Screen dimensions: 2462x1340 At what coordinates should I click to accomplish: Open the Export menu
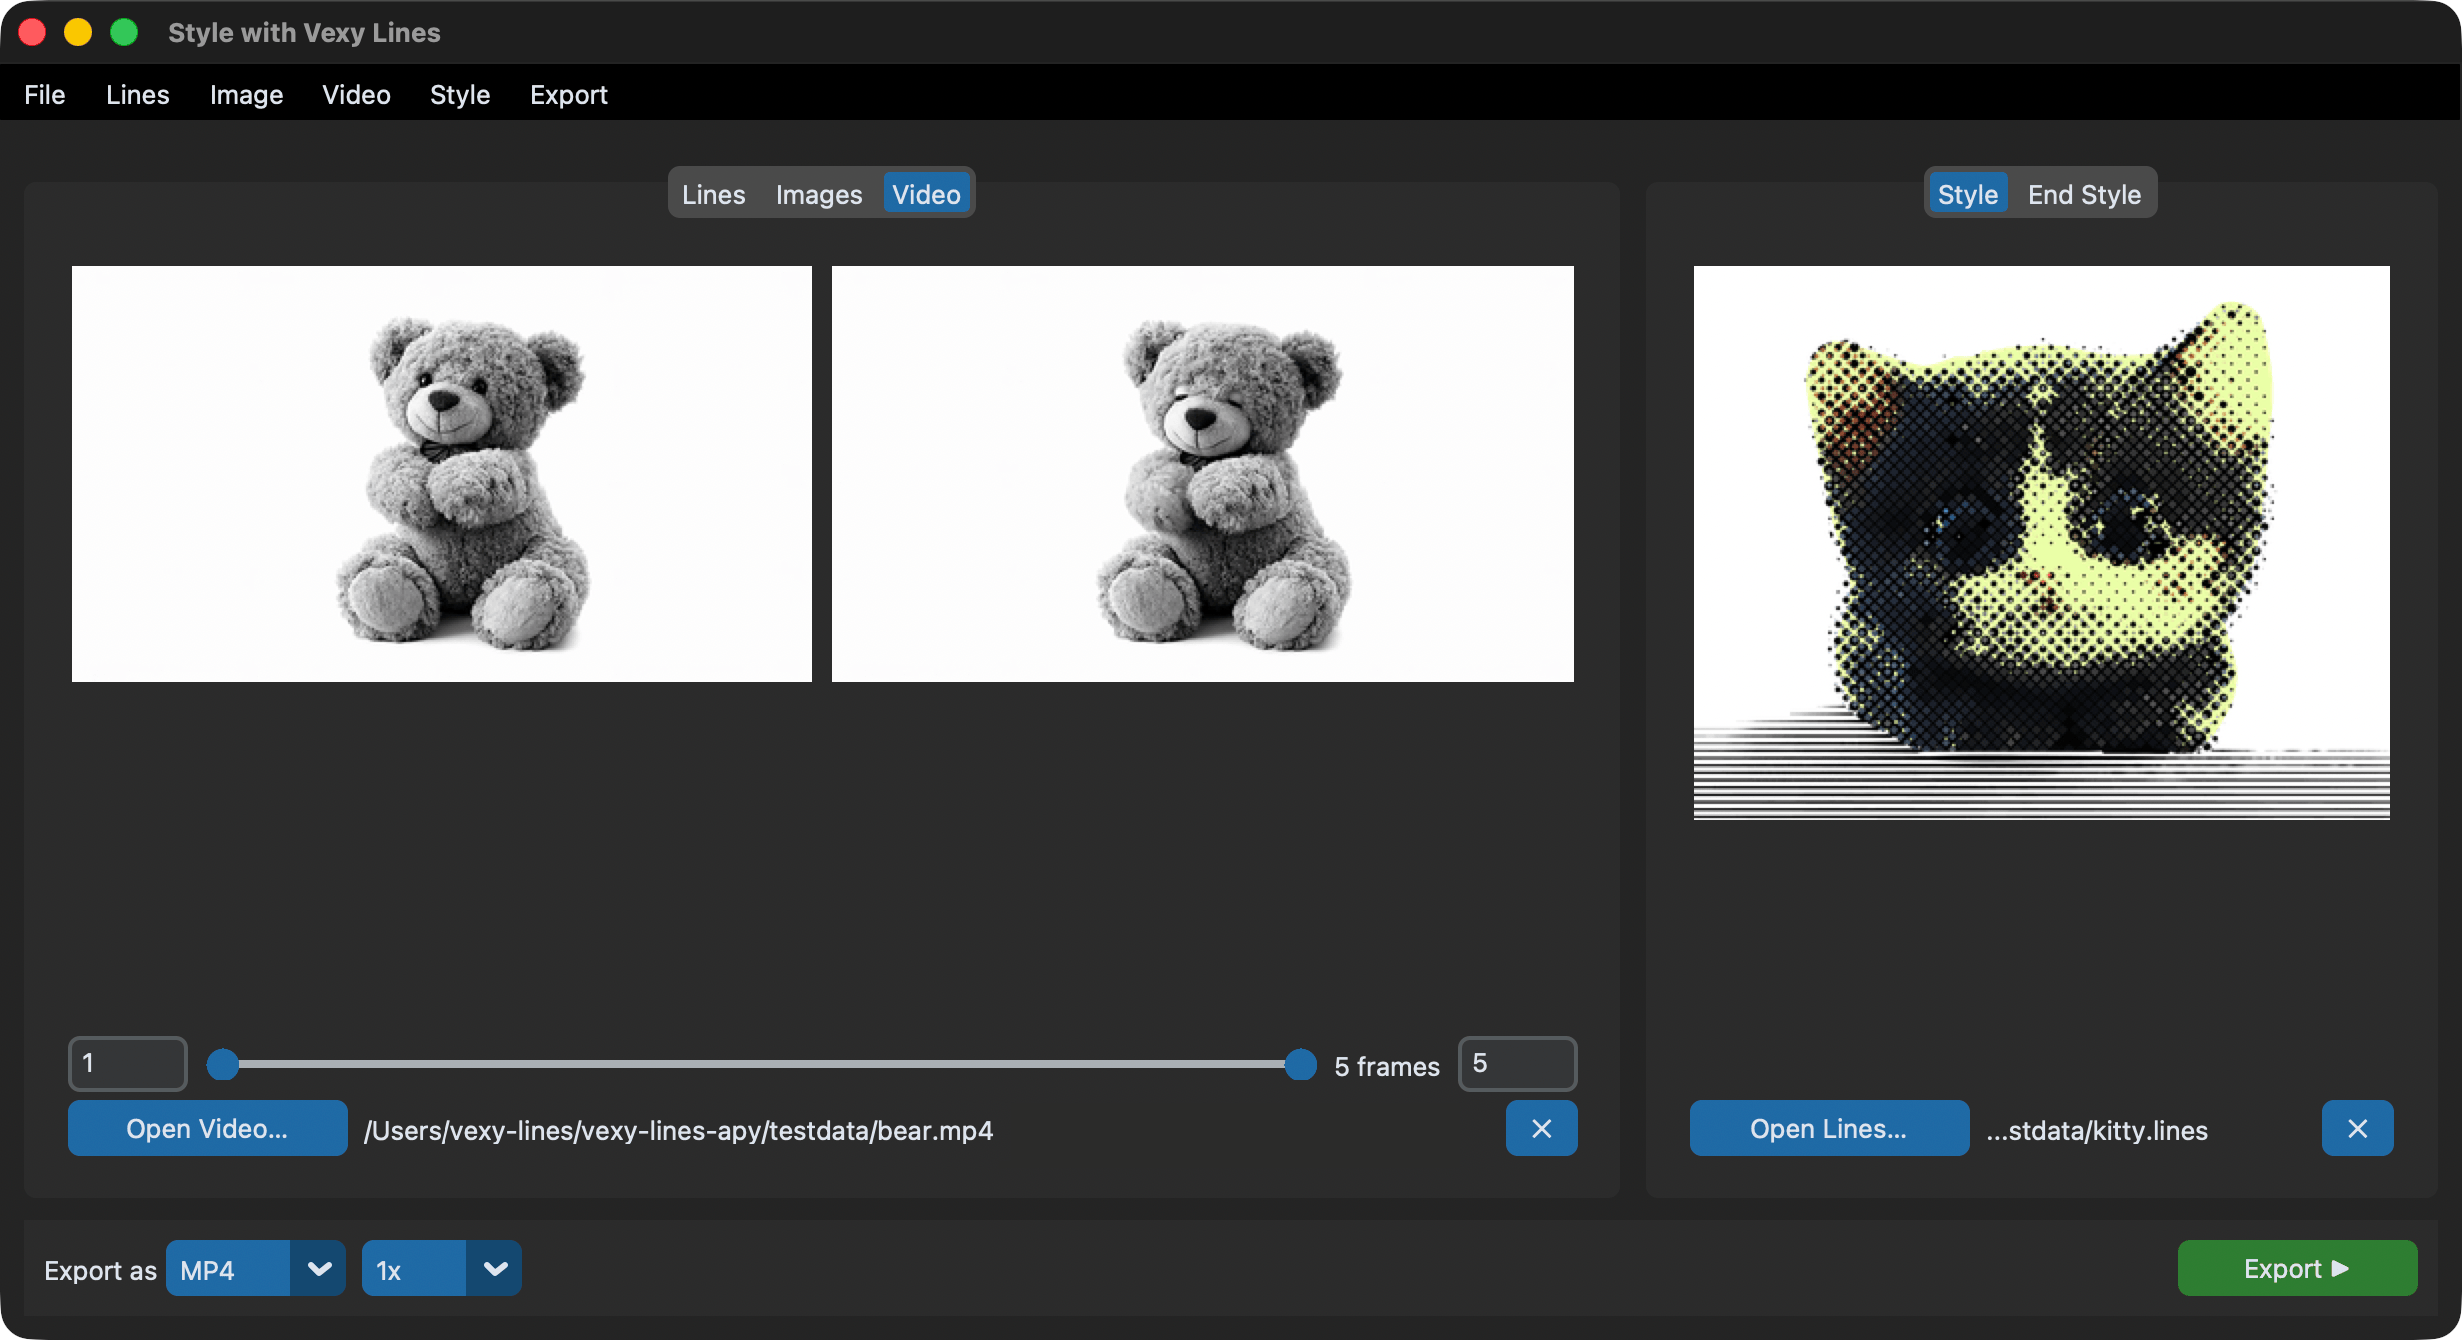pos(568,94)
